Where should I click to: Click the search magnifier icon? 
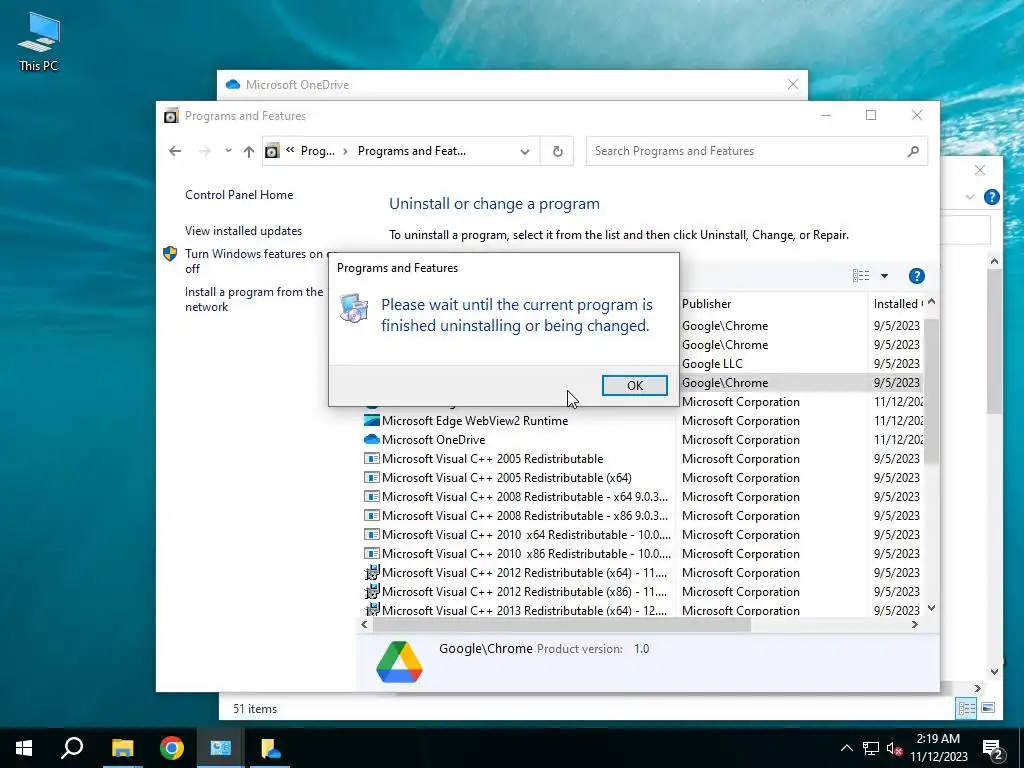point(913,151)
